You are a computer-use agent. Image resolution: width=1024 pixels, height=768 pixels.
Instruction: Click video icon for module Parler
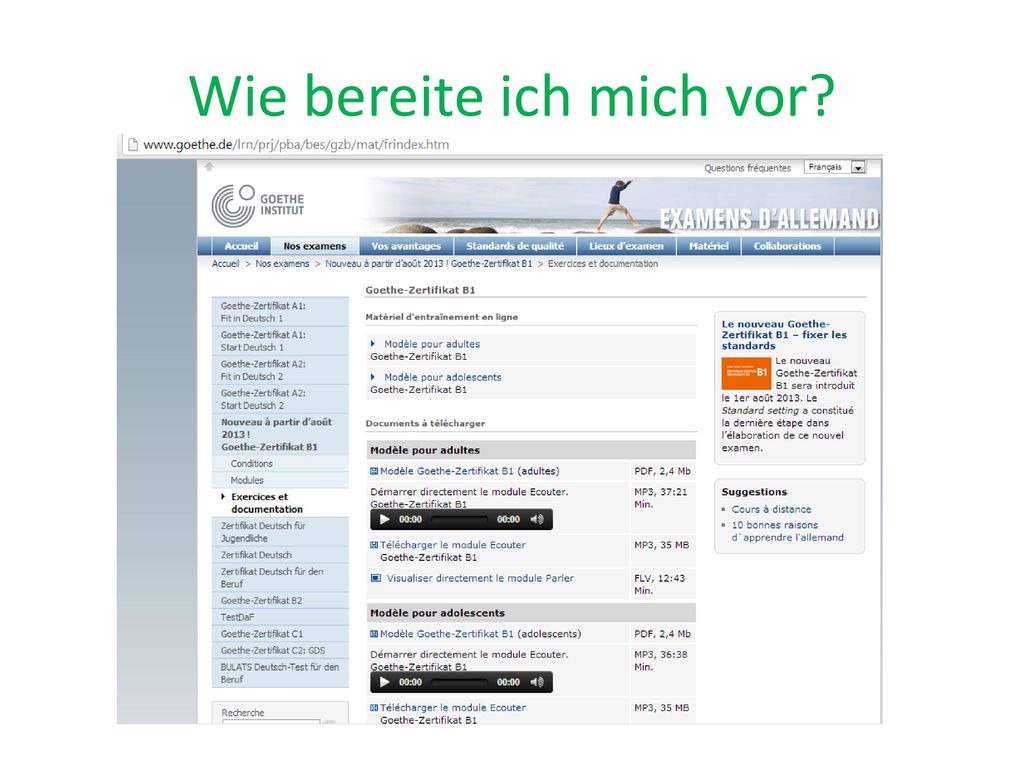376,578
